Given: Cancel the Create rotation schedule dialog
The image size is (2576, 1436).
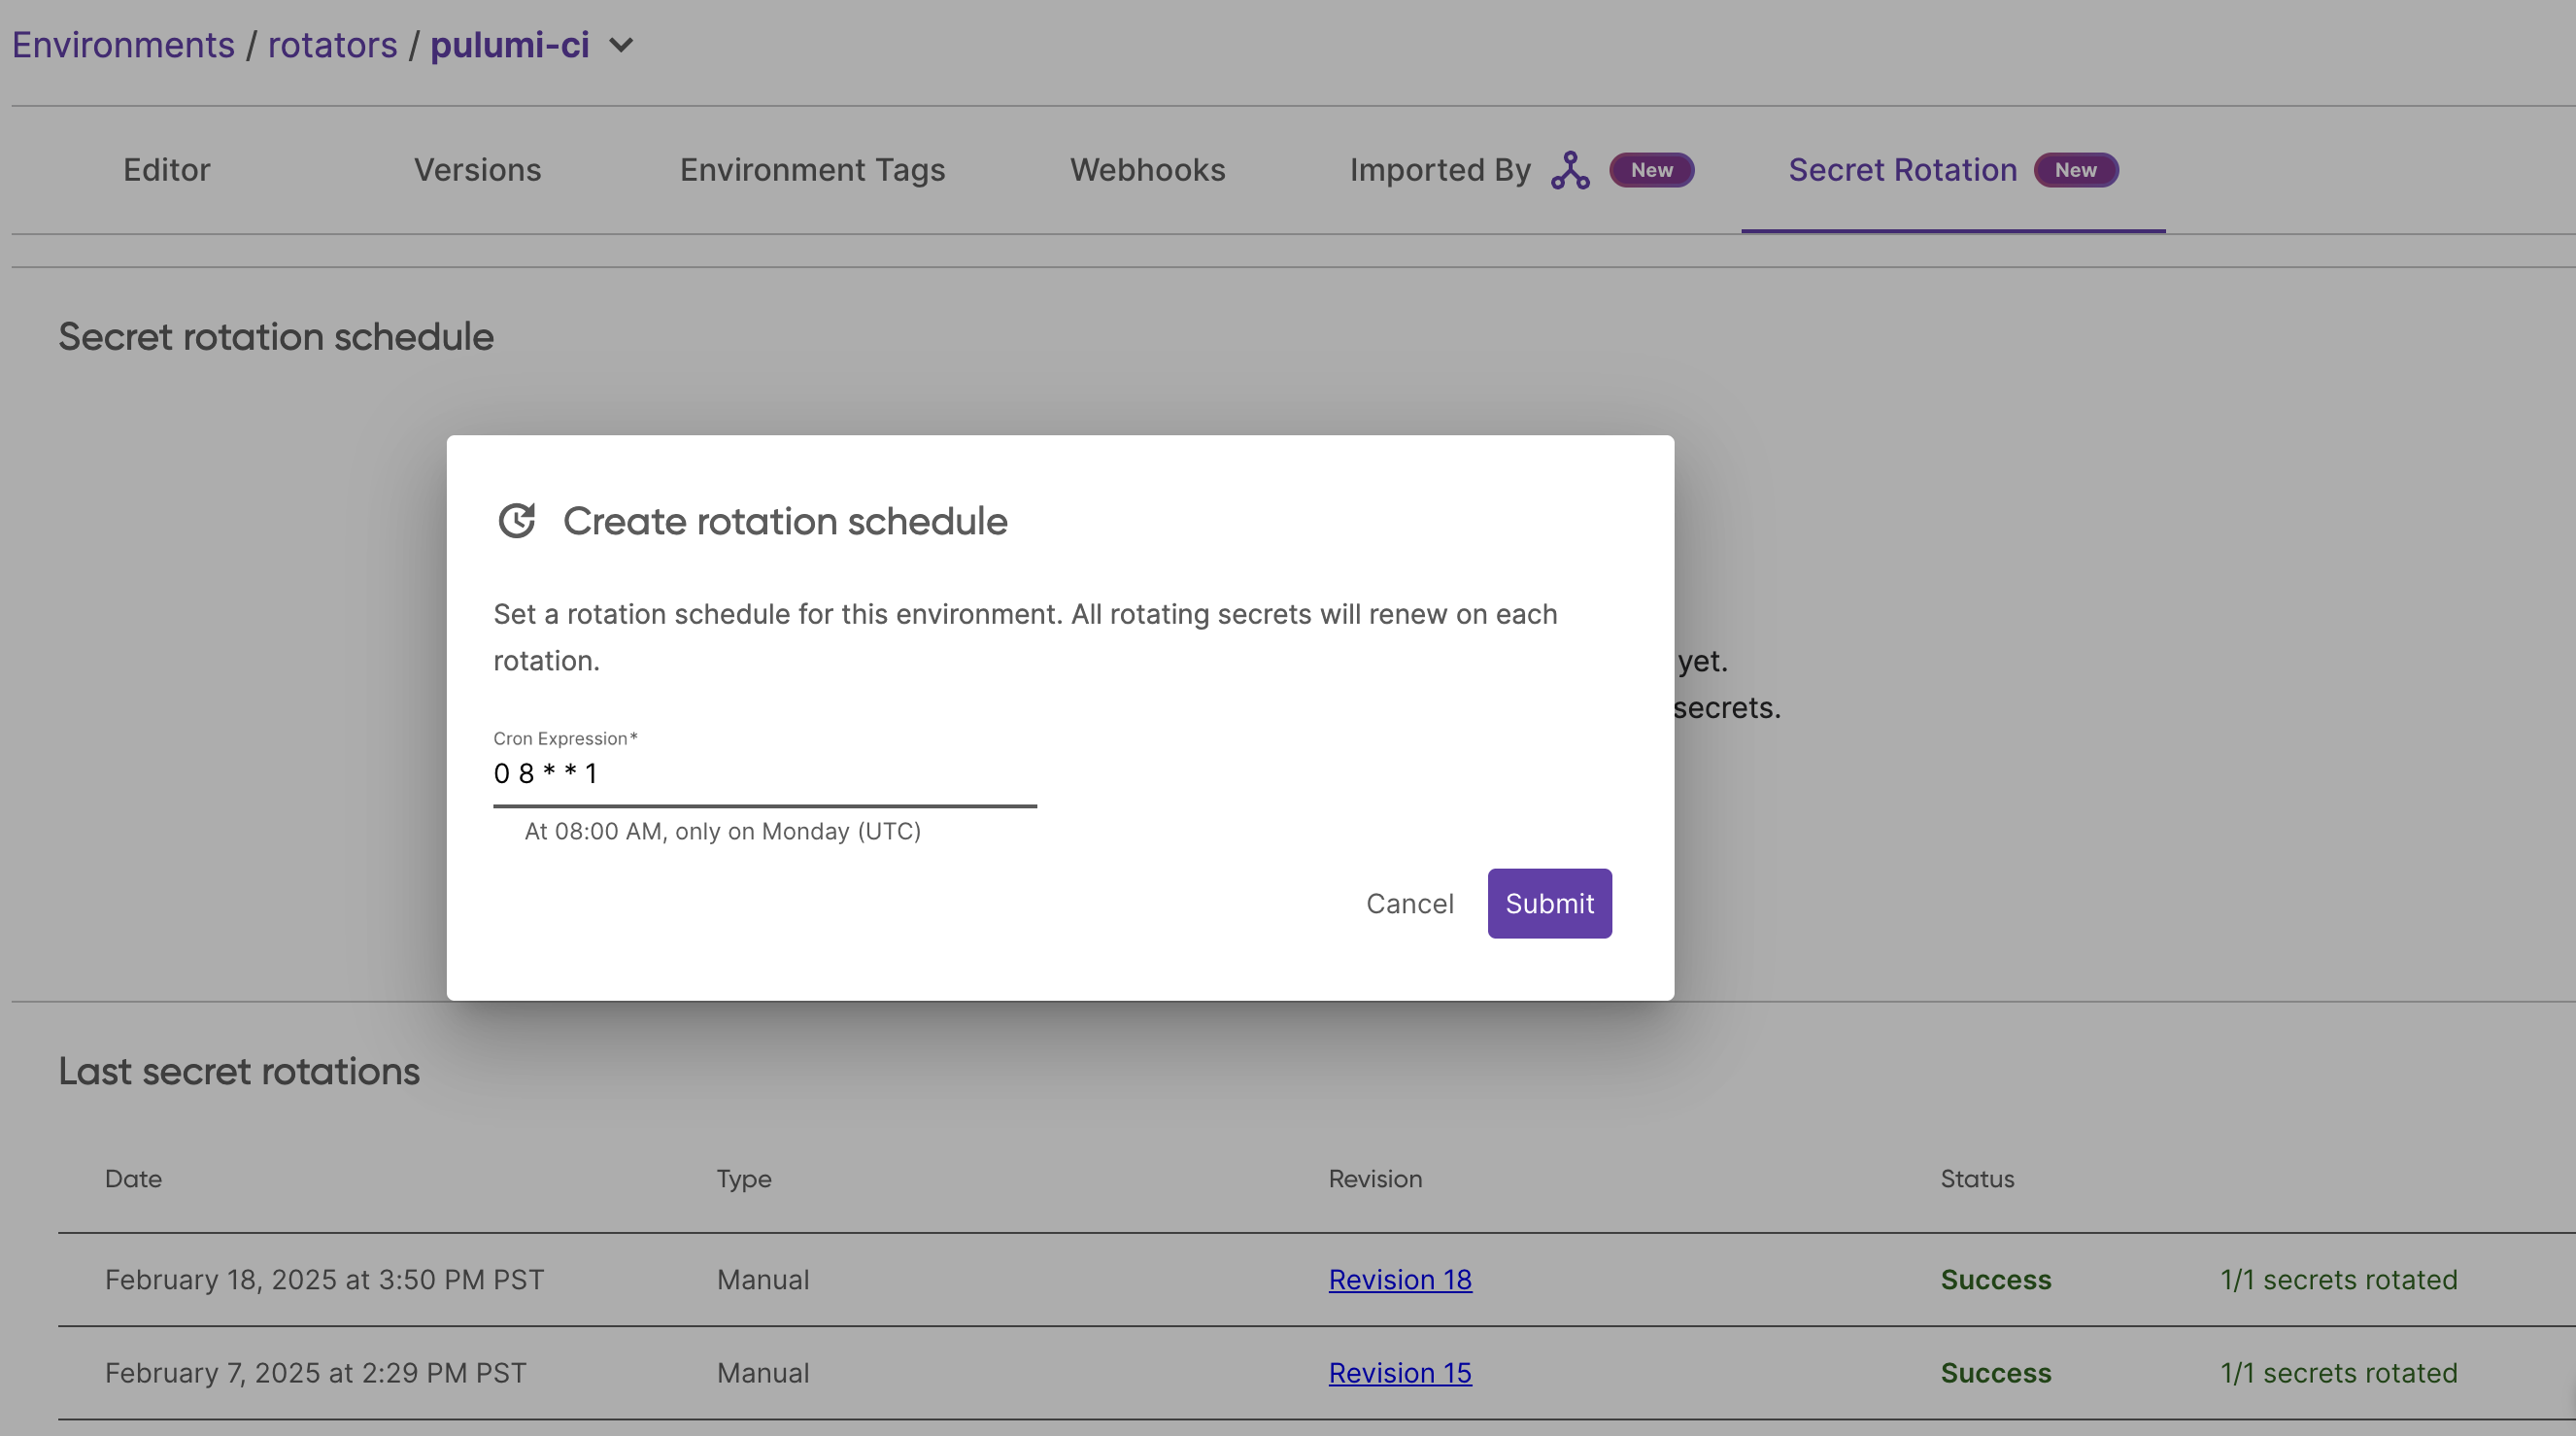Looking at the screenshot, I should 1410,903.
